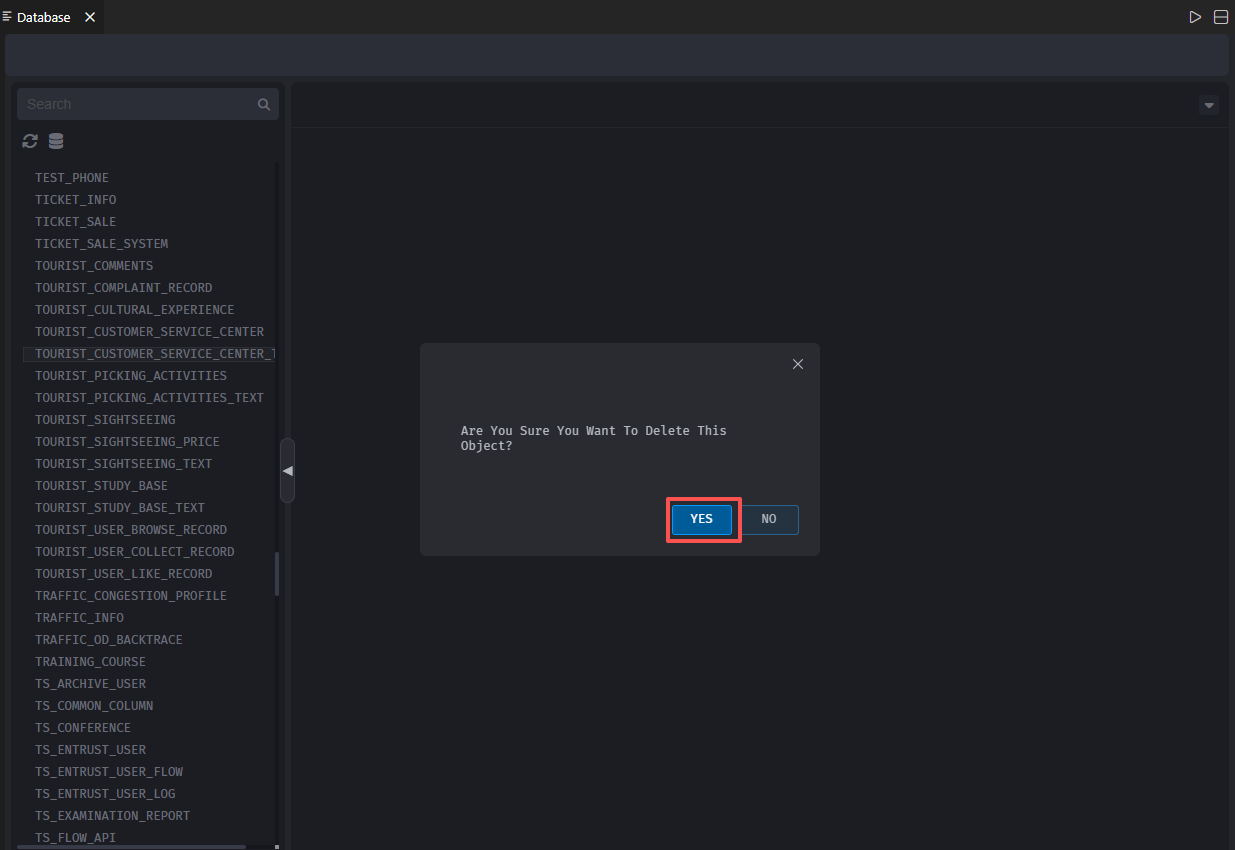
Task: Close the delete confirmation dialog with X
Action: 798,364
